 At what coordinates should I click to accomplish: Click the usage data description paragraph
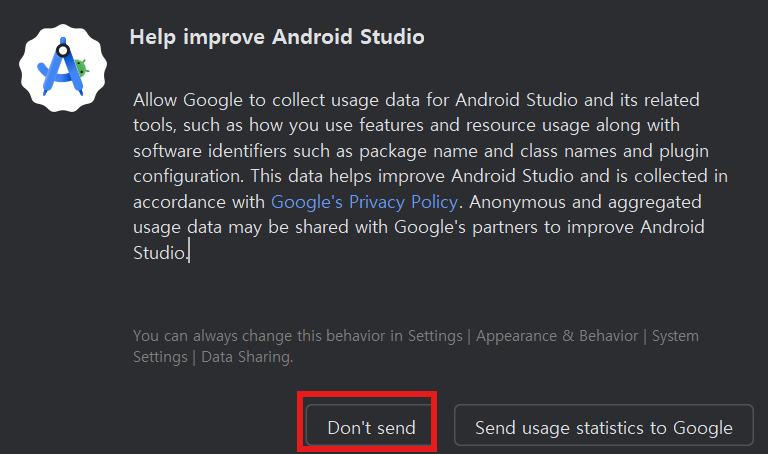[x=430, y=176]
